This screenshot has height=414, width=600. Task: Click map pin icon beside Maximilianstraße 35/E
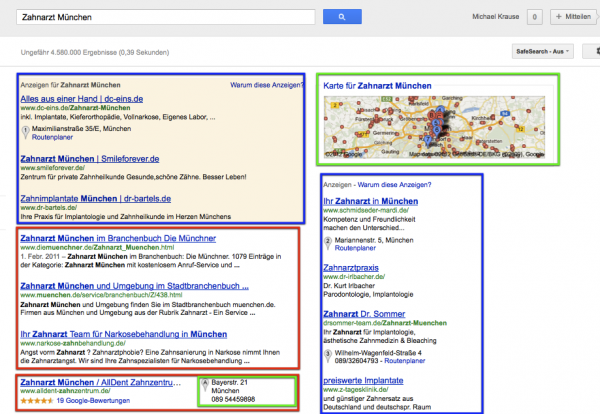25,132
